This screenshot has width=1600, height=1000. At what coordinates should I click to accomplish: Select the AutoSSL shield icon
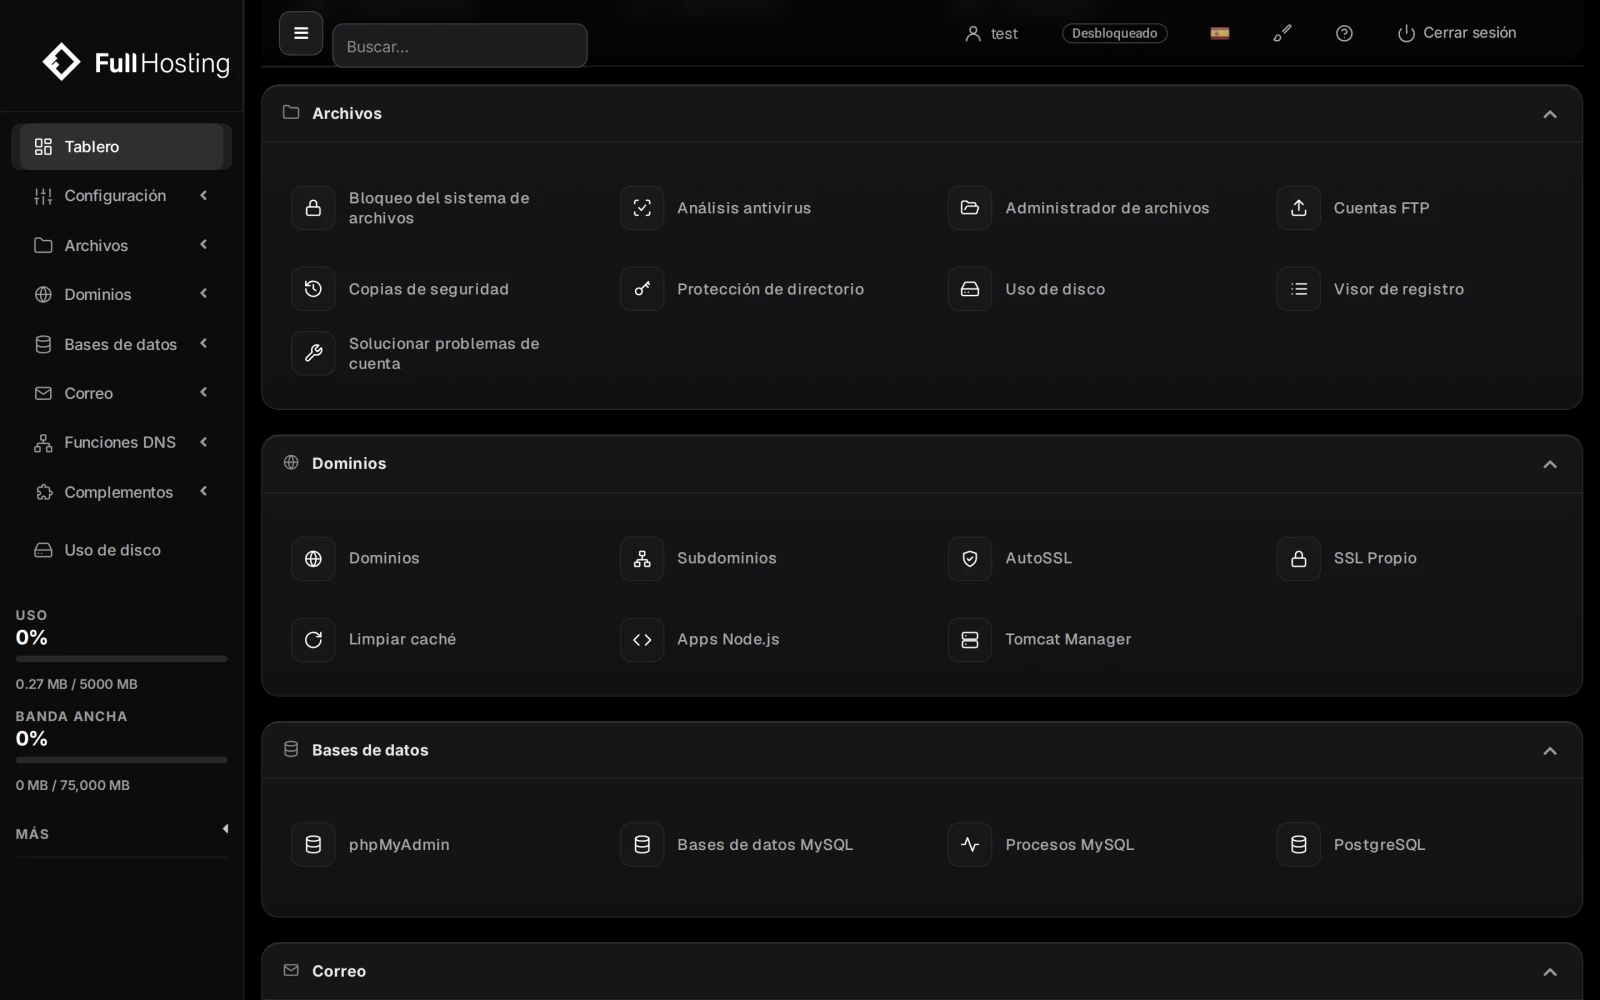point(970,559)
